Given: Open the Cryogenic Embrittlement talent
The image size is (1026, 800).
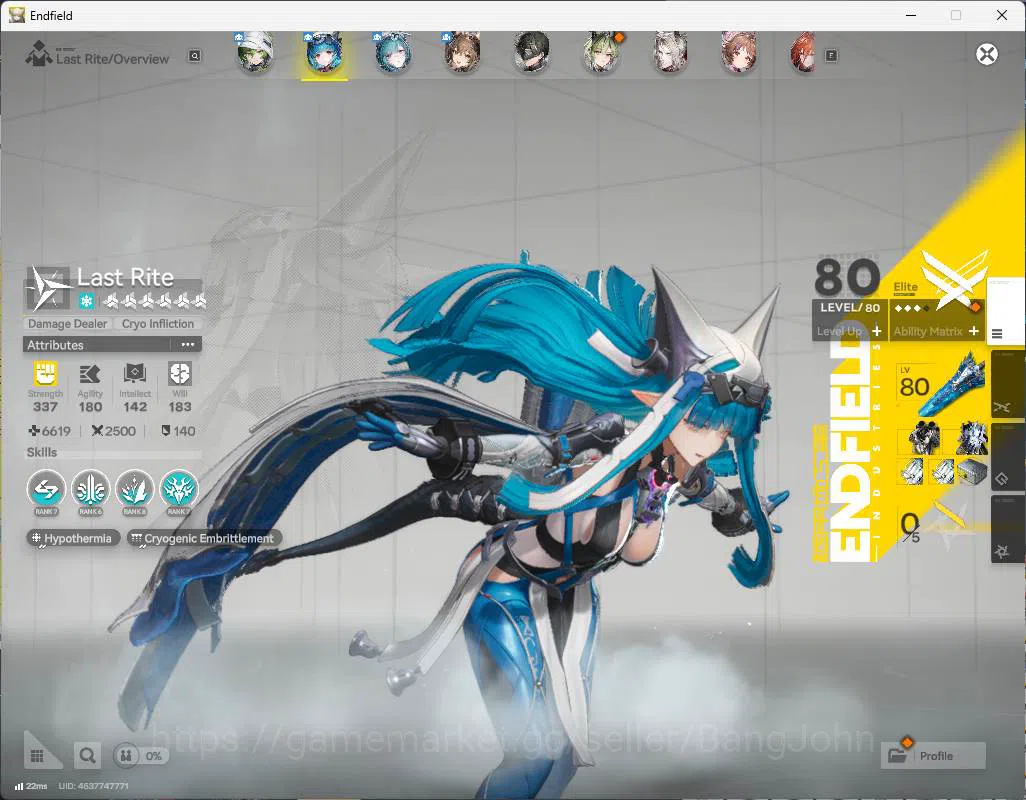Looking at the screenshot, I should (204, 538).
